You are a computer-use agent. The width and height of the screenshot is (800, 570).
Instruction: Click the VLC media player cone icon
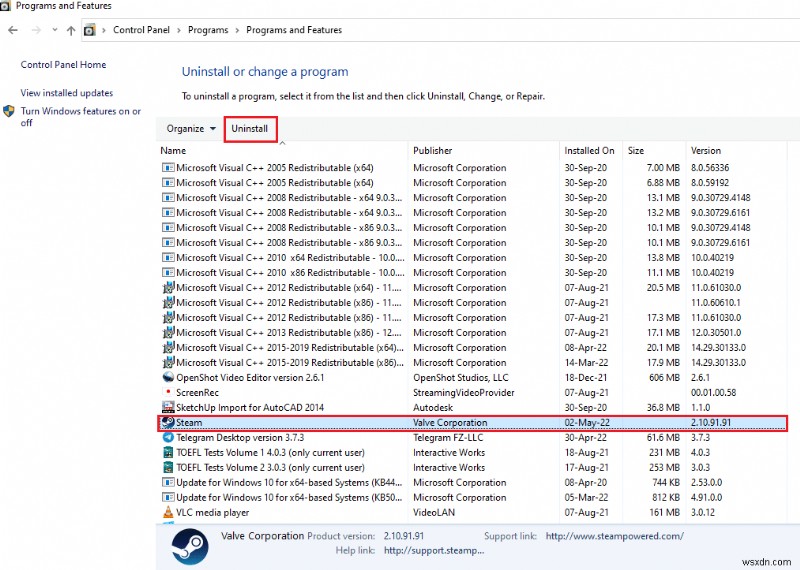pyautogui.click(x=168, y=512)
